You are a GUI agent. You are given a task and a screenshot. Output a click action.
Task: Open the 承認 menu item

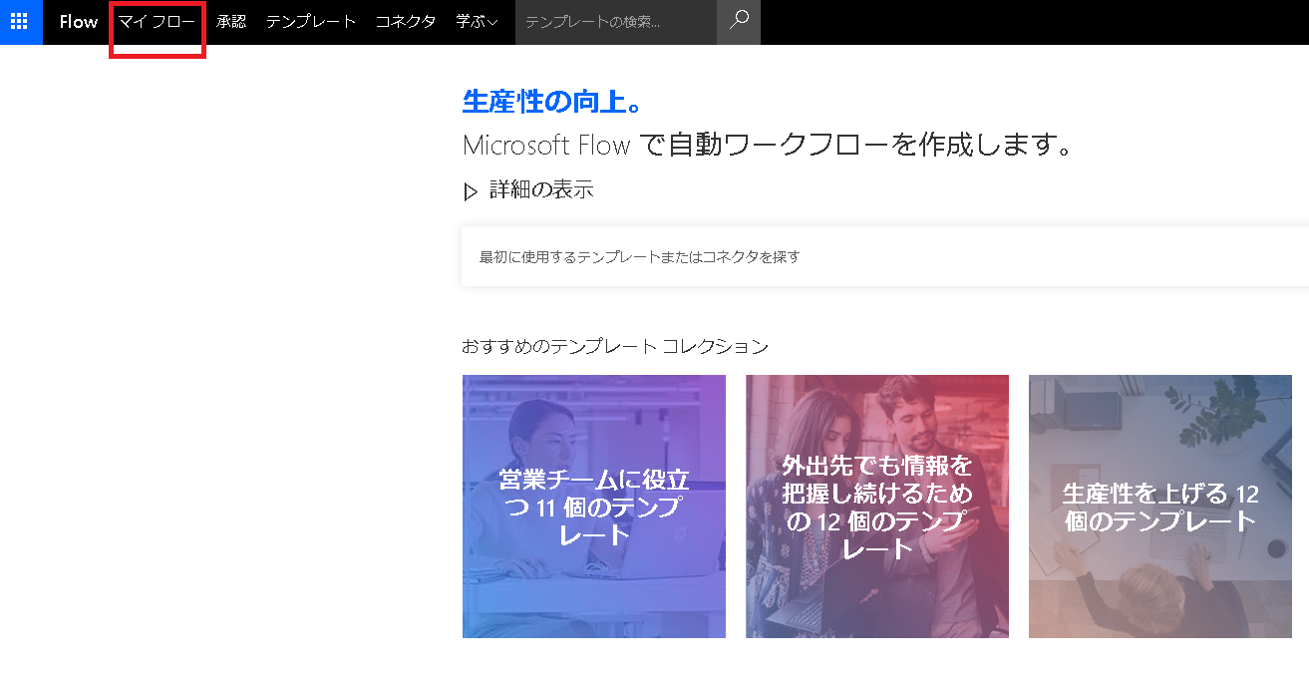pos(231,21)
